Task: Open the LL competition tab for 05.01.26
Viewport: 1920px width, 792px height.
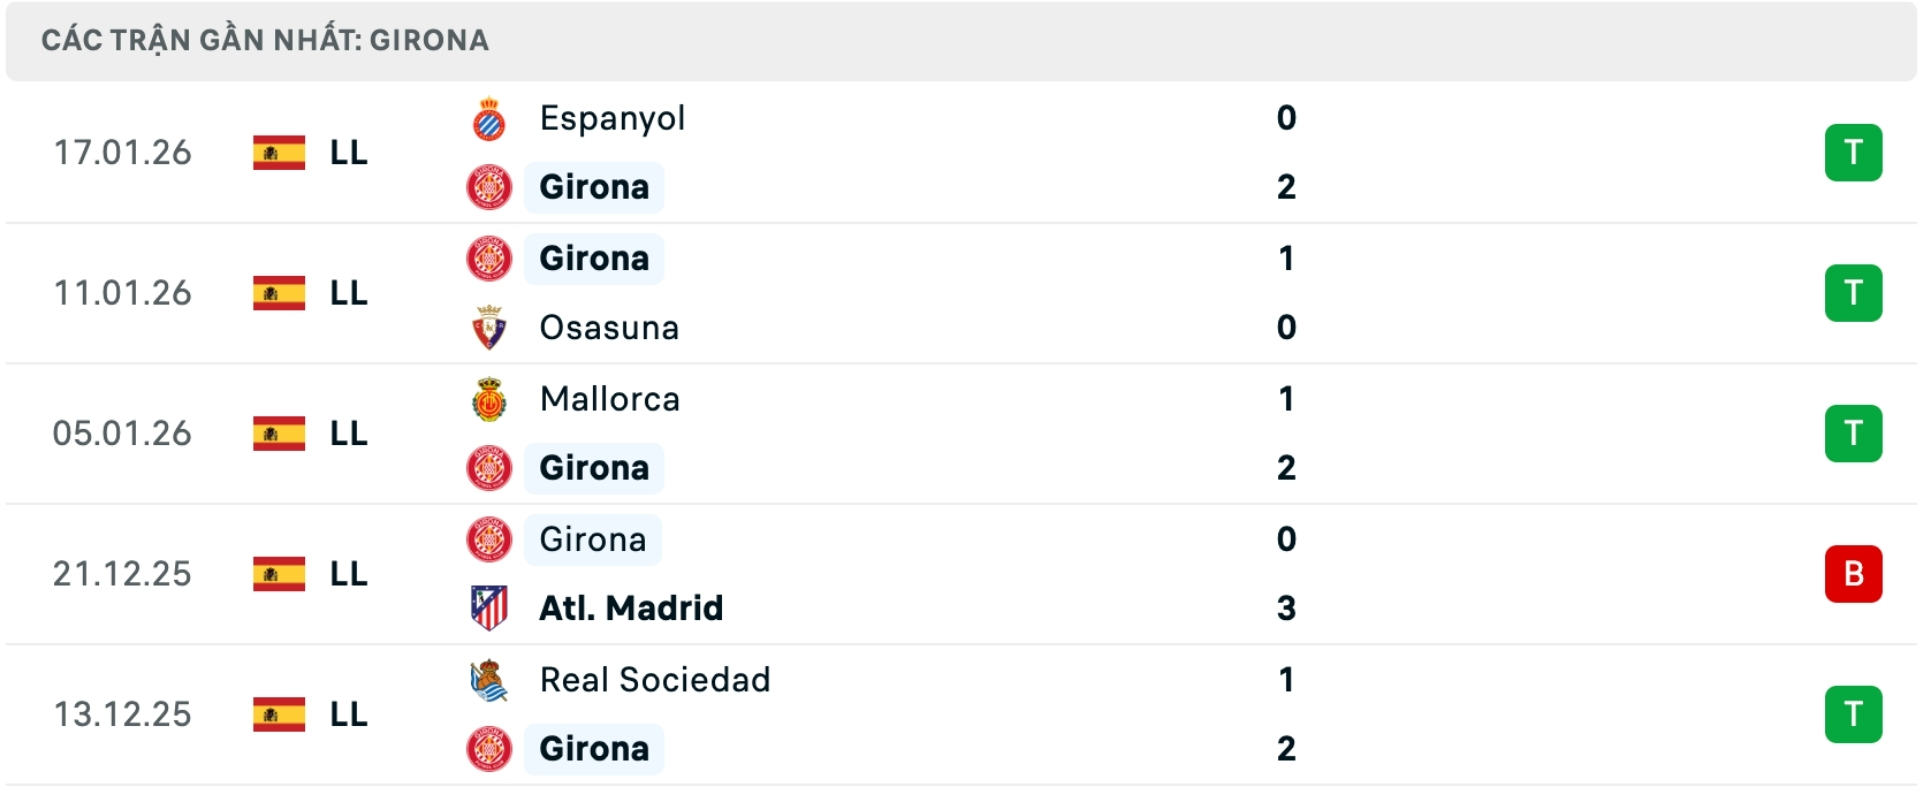Action: click(x=348, y=433)
